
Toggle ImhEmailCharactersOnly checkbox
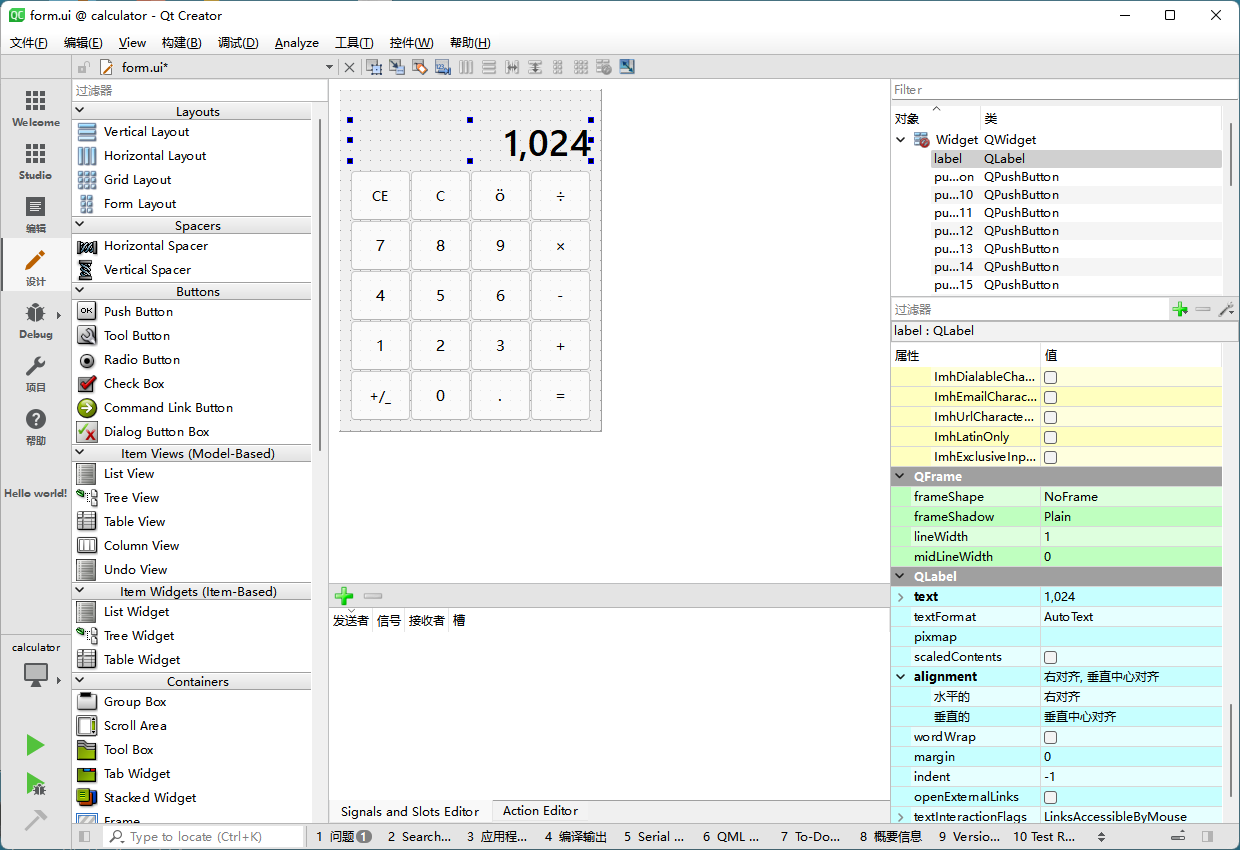pos(1051,397)
